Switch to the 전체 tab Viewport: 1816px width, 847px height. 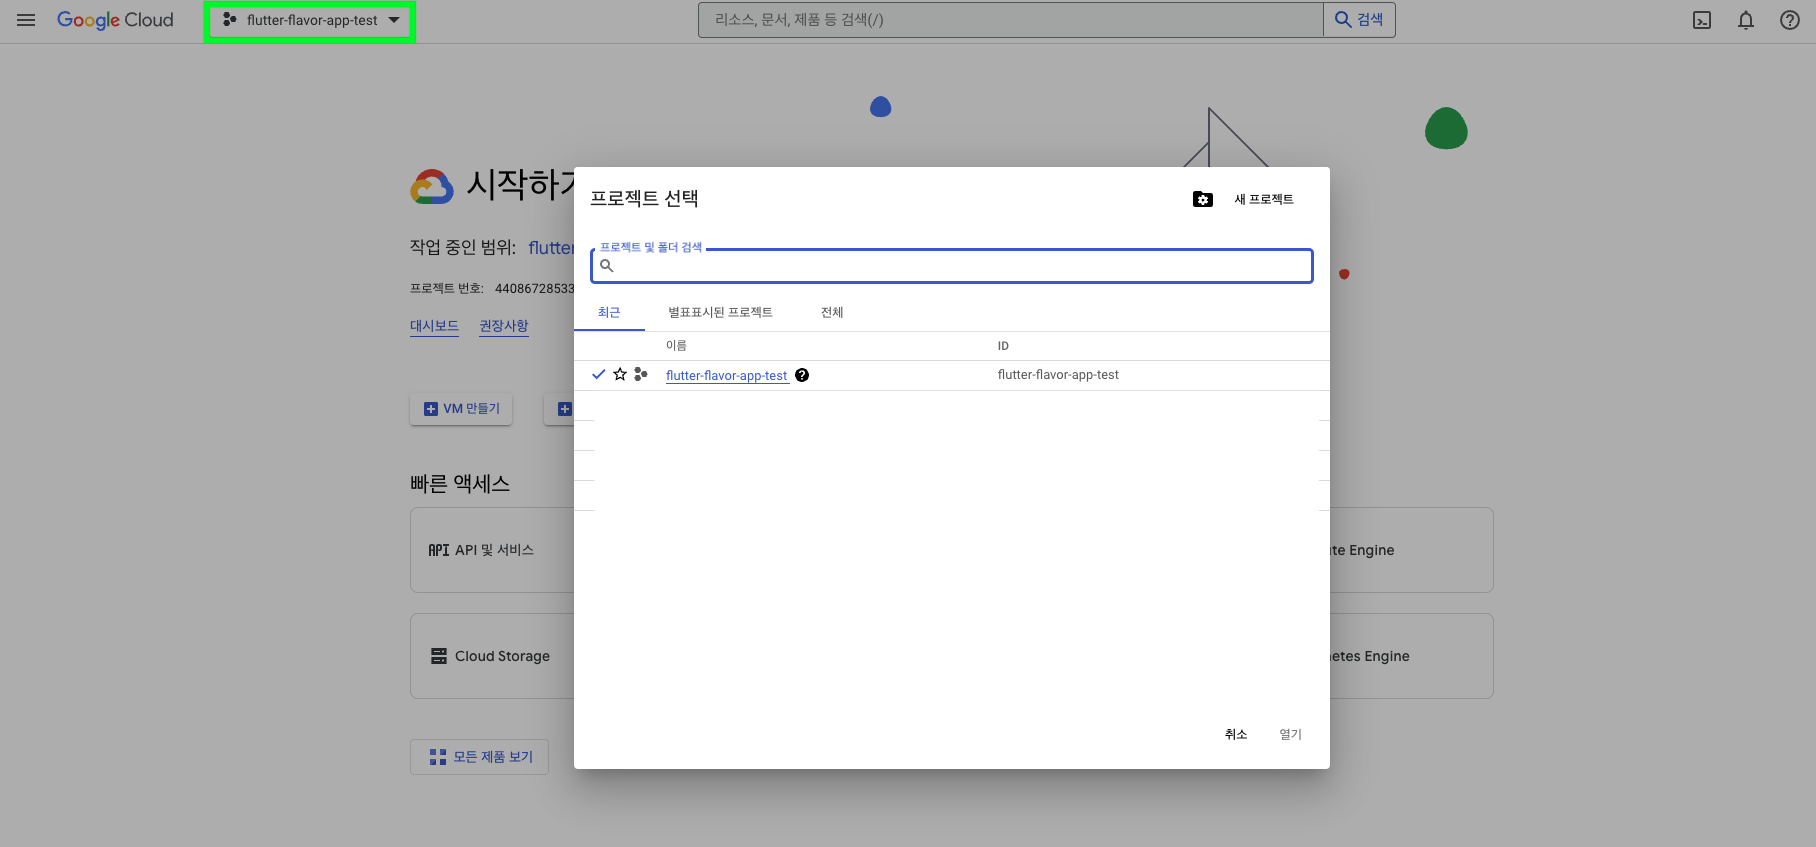point(832,312)
